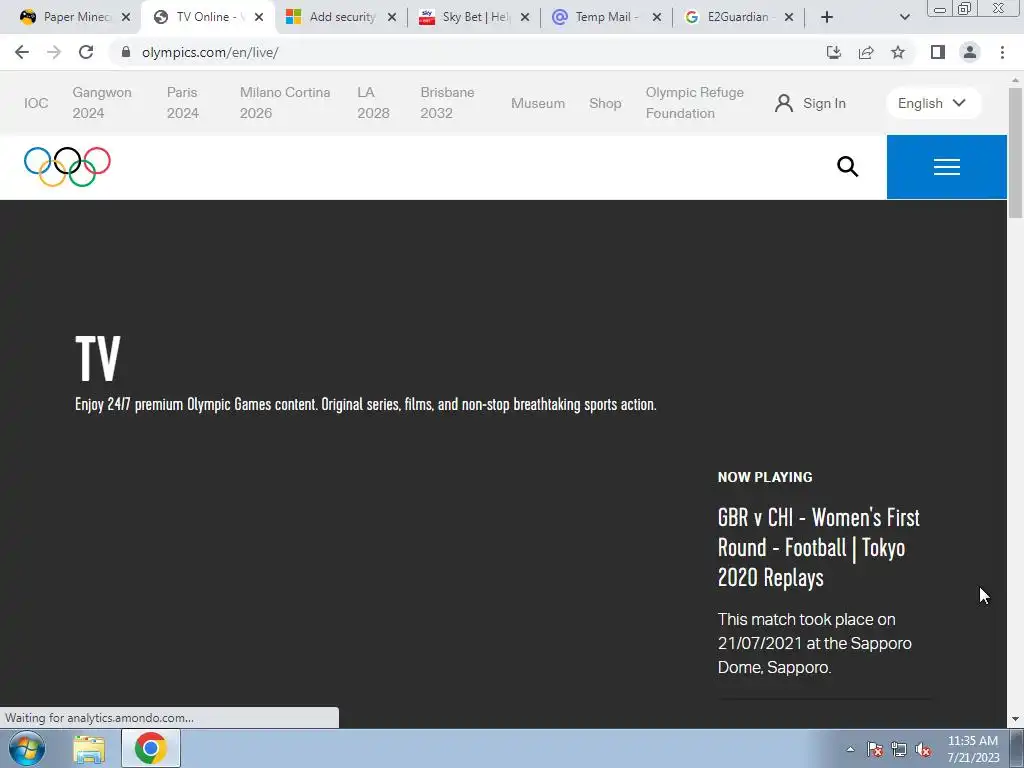Click the Sign In text
1024x768 pixels.
tap(824, 103)
